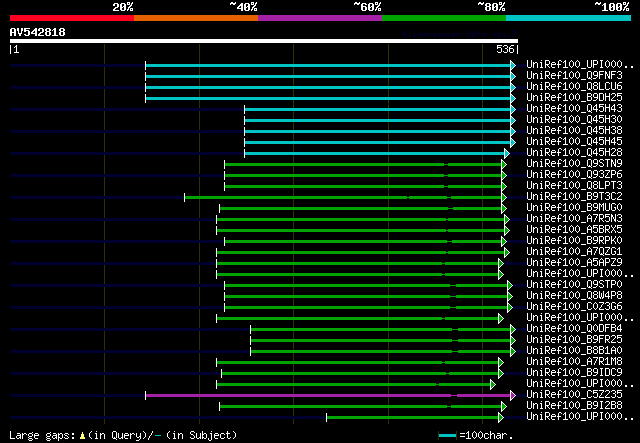Image resolution: width=640 pixels, height=443 pixels.
Task: Select the UniRef100_A7R5N3 label
Action: click(574, 219)
